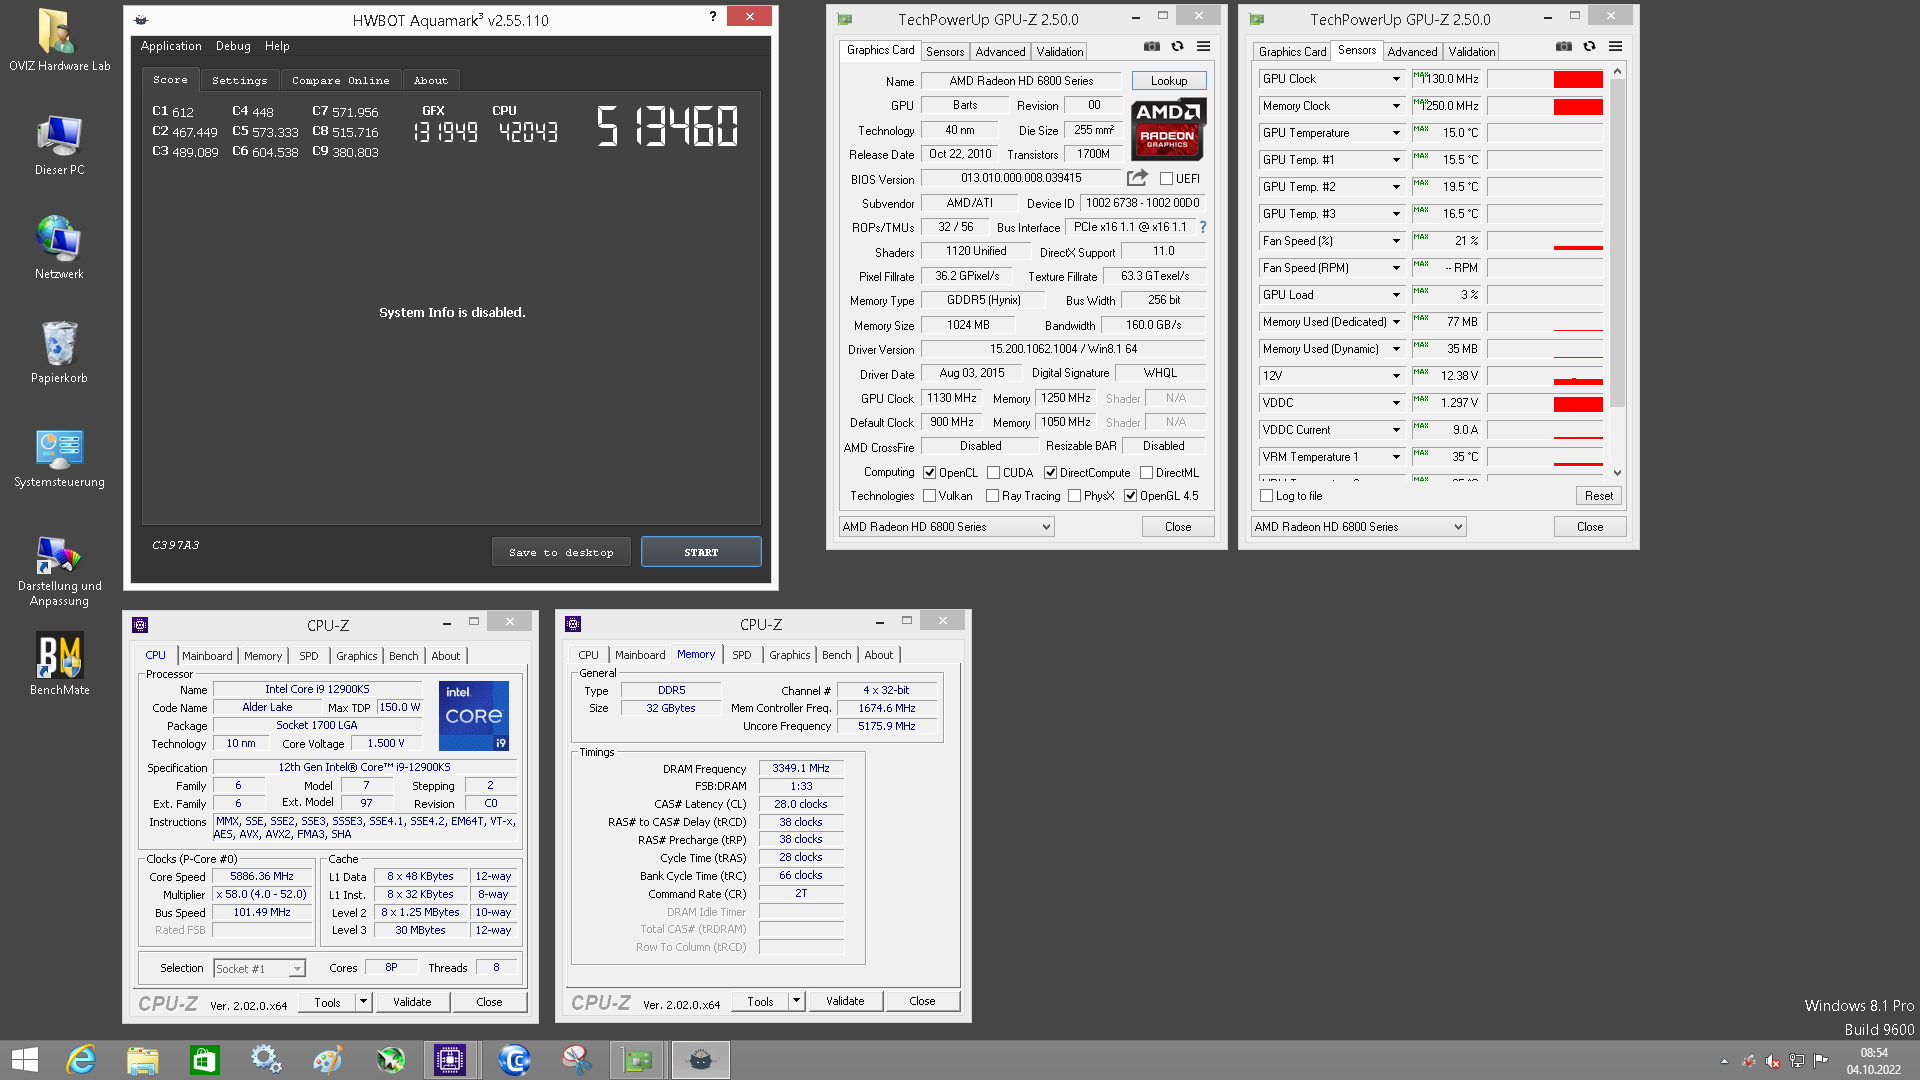
Task: Open the Windows Start button
Action: [25, 1060]
